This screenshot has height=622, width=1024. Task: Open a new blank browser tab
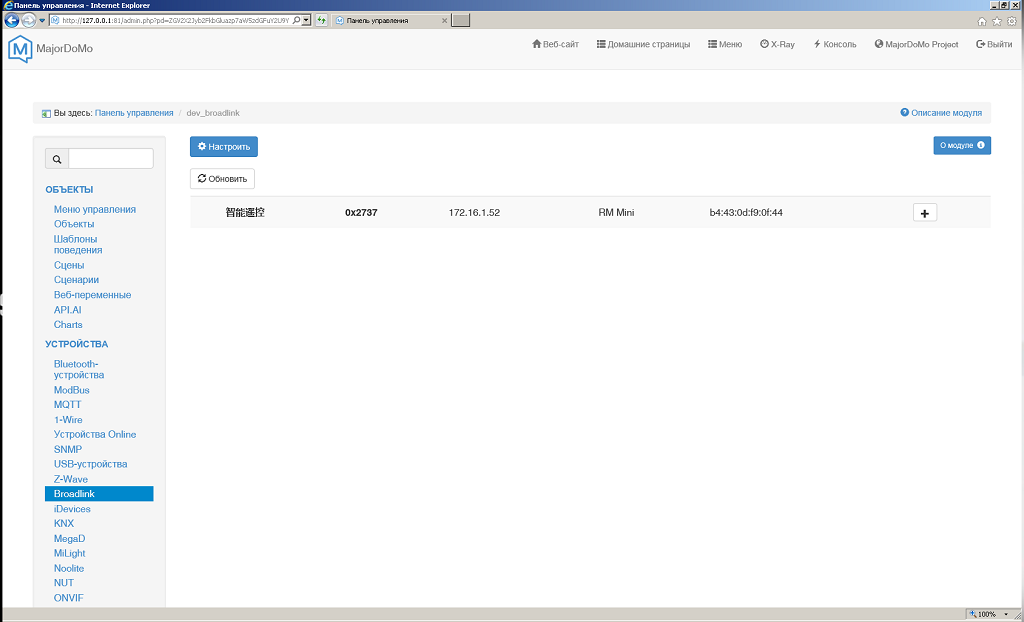(x=461, y=20)
